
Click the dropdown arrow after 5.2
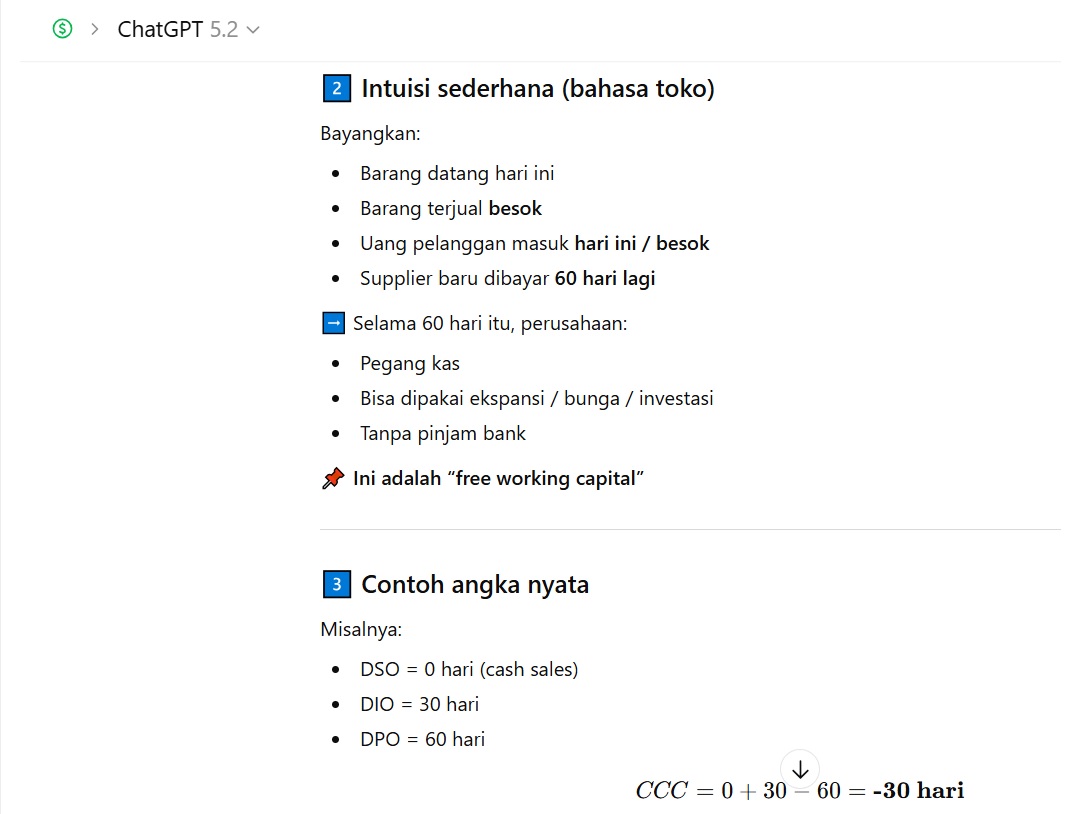(x=253, y=30)
